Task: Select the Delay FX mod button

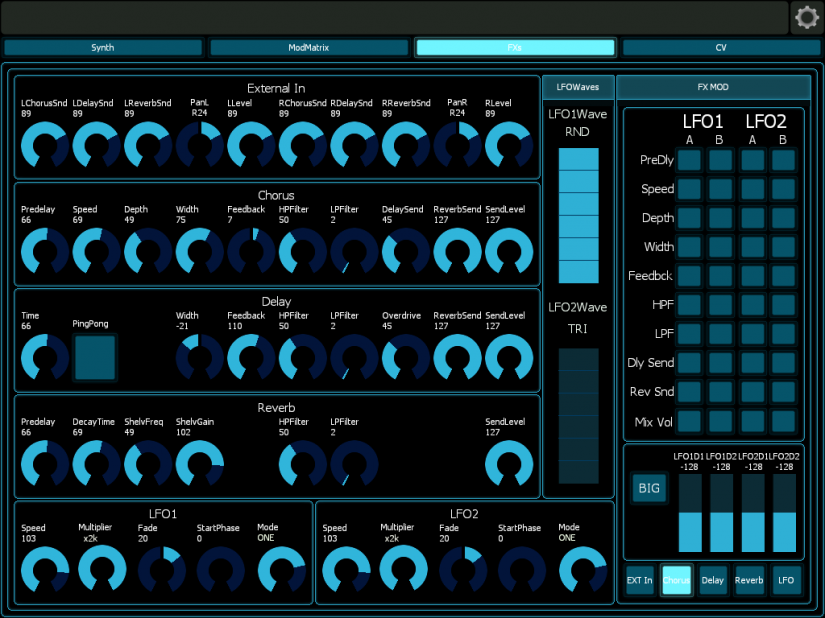Action: pyautogui.click(x=713, y=580)
